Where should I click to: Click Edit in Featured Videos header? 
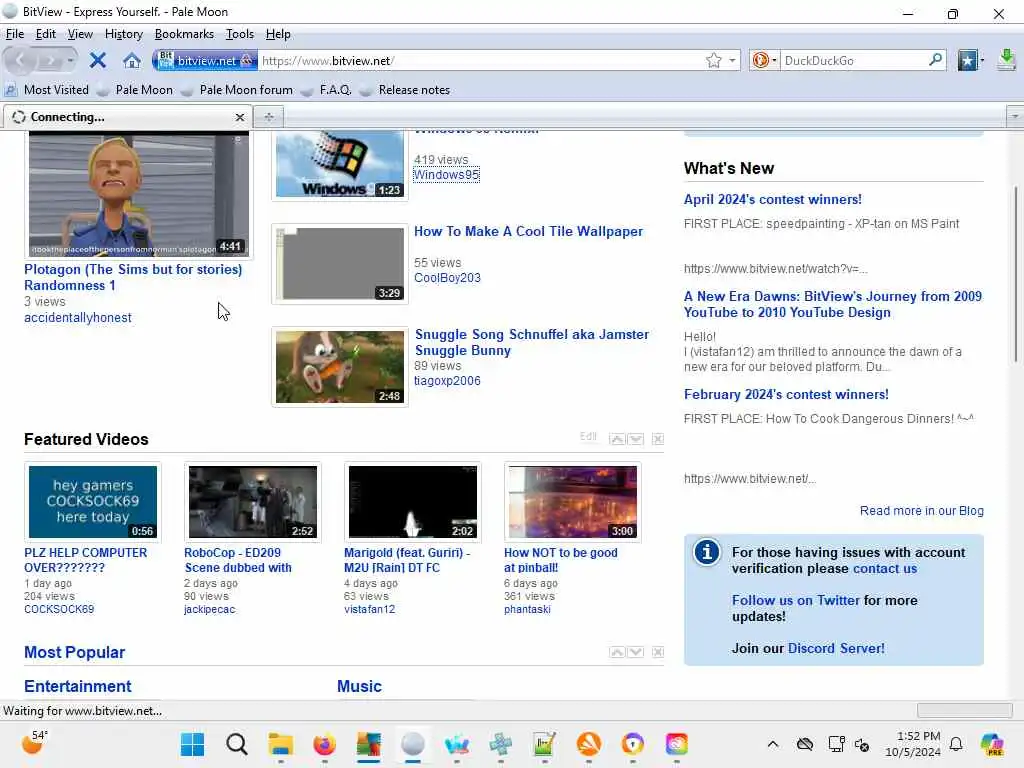[588, 436]
